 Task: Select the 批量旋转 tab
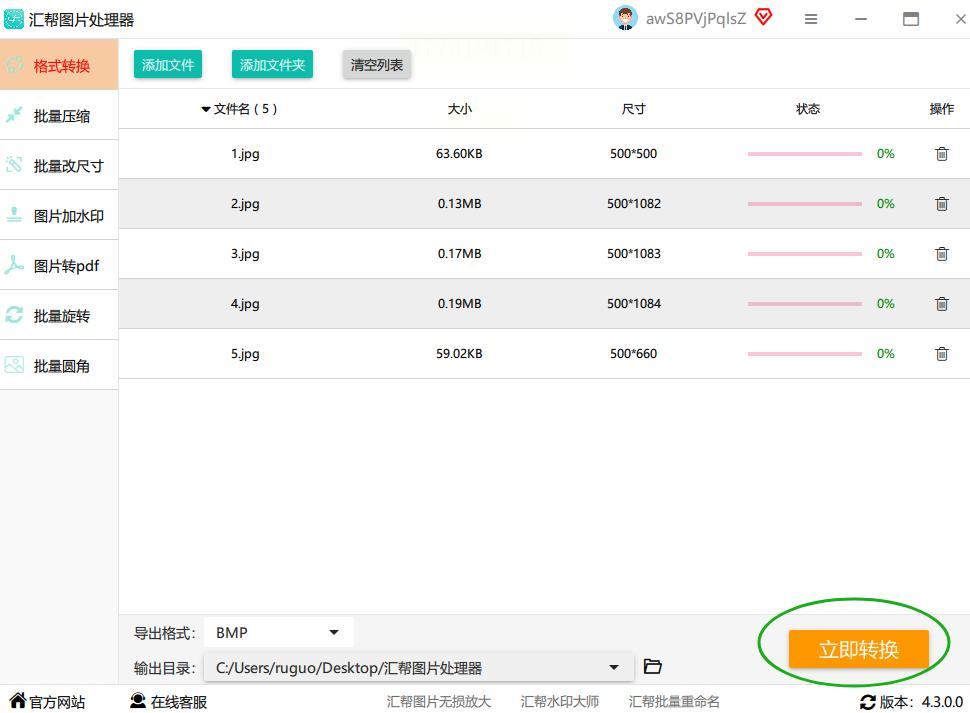(x=59, y=315)
